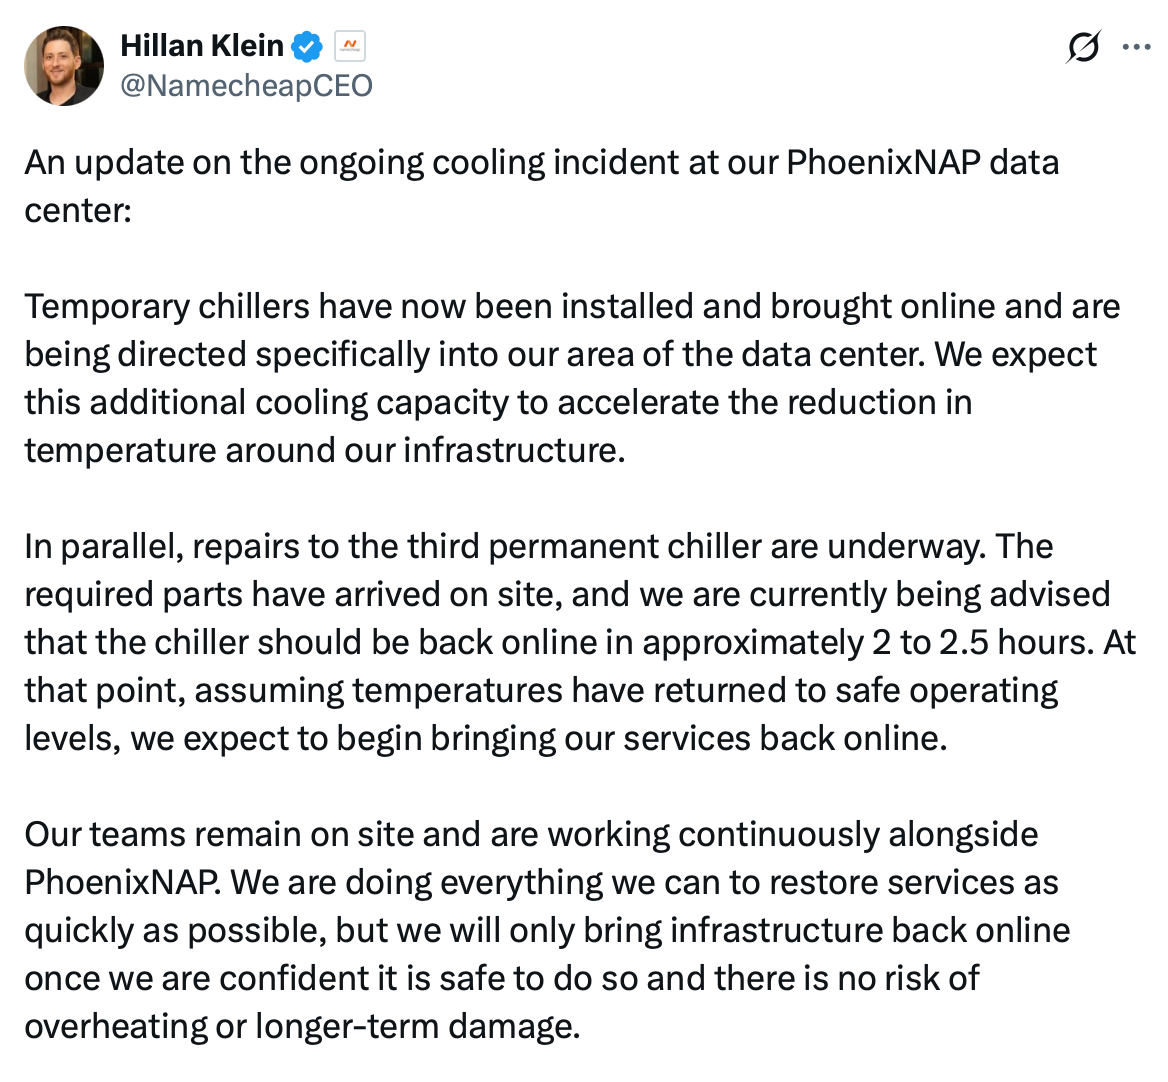Open the Namecheap affiliation badge icon
The width and height of the screenshot is (1168, 1082).
click(x=349, y=47)
